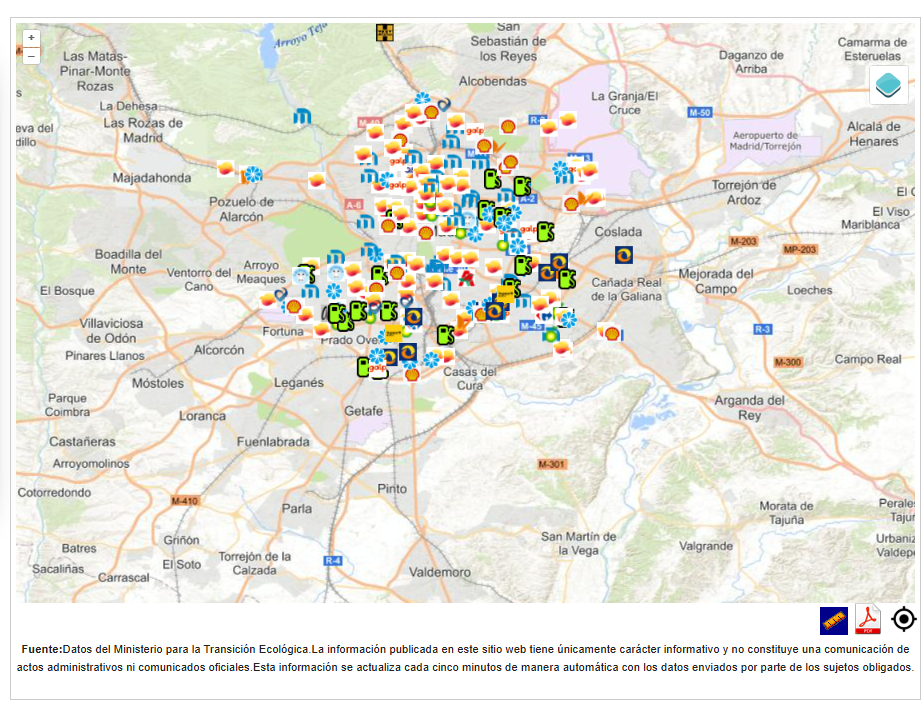
Task: Open the yellow station marker at top of map
Action: 385,32
